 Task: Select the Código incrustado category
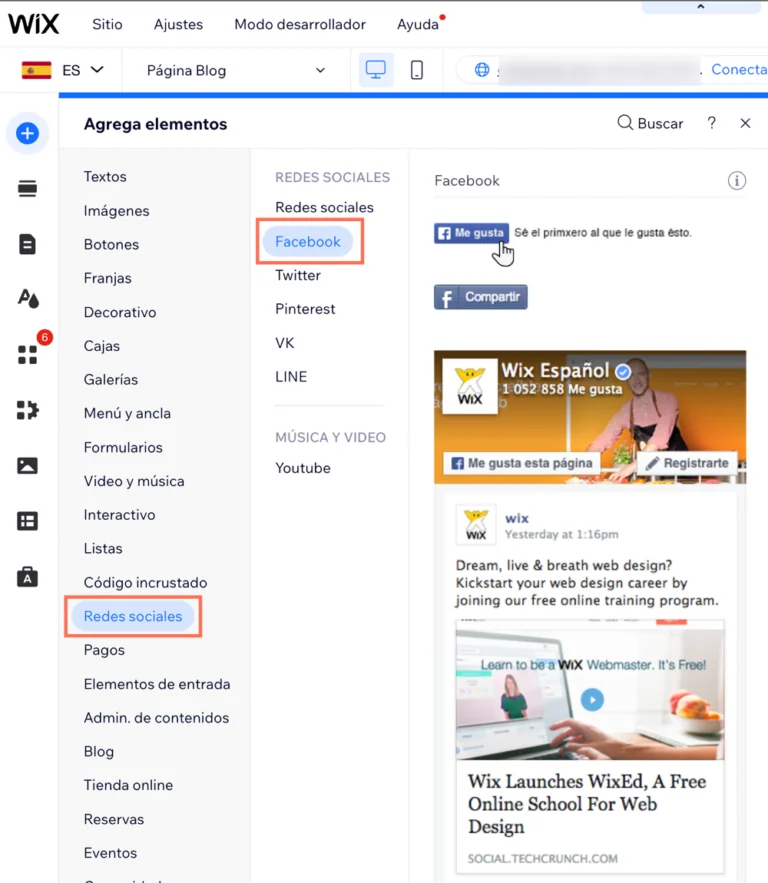(x=145, y=582)
